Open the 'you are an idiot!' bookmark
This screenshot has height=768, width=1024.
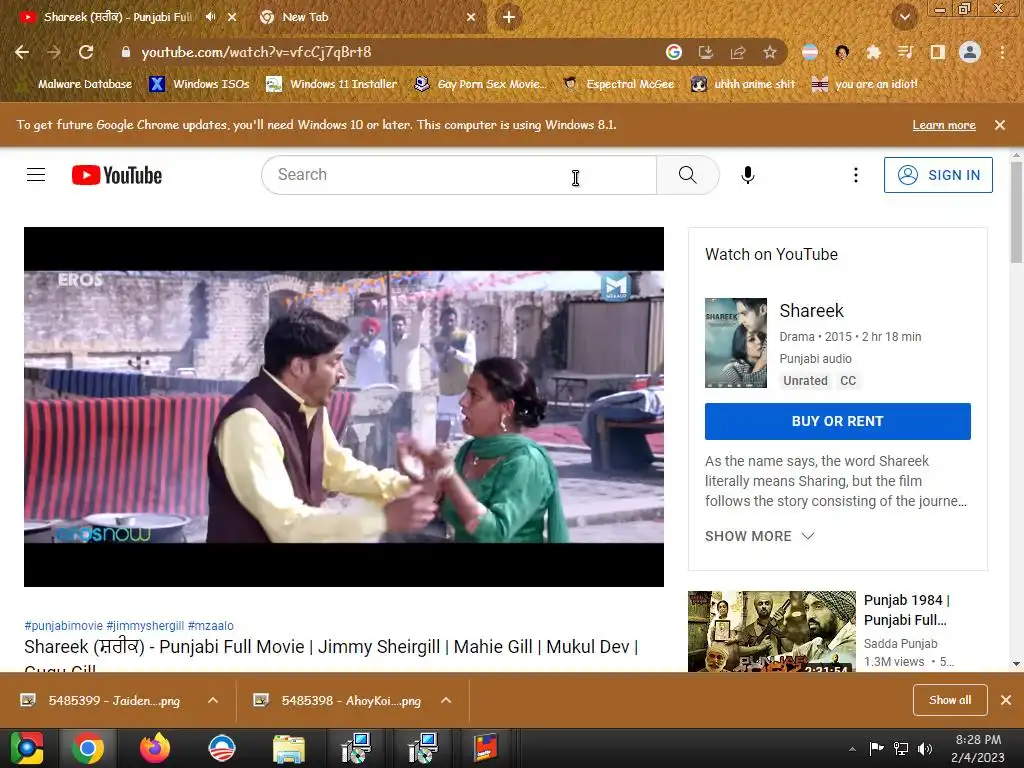pos(865,84)
